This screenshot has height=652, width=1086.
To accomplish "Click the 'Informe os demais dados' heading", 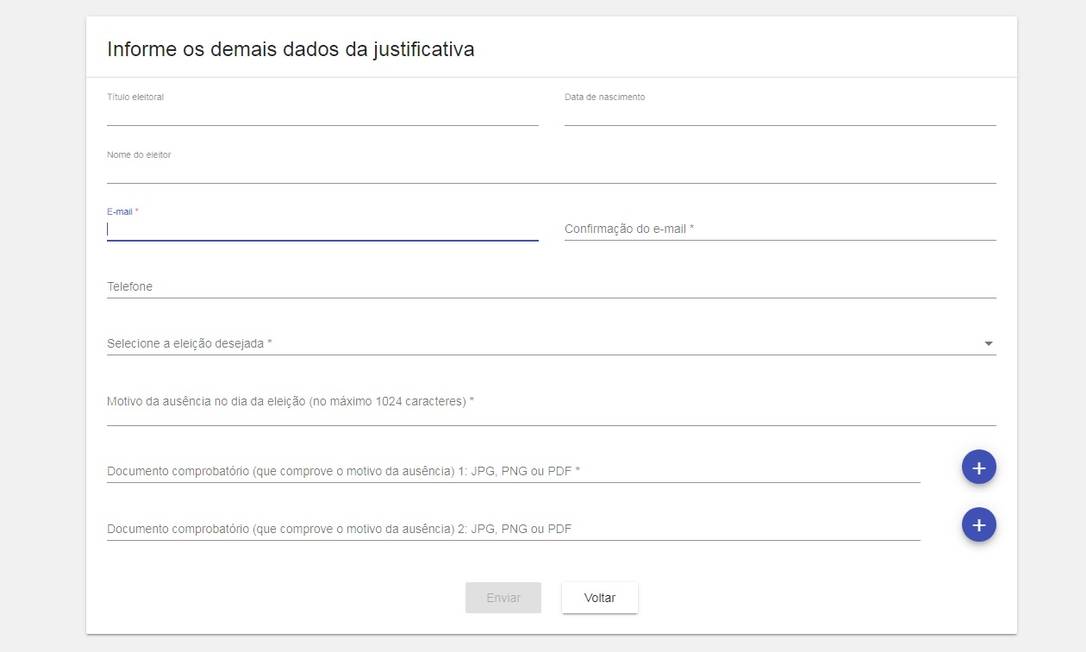I will [290, 49].
